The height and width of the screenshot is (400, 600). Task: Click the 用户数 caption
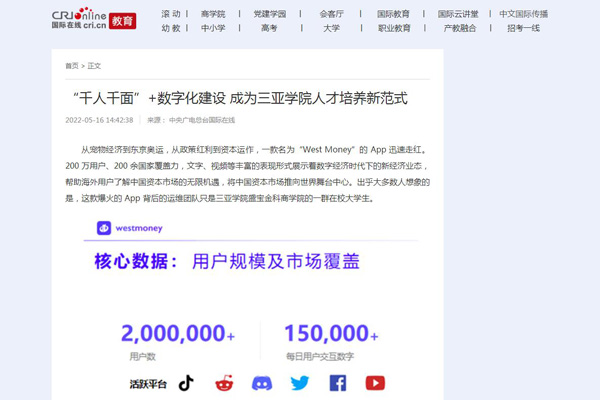pos(142,357)
